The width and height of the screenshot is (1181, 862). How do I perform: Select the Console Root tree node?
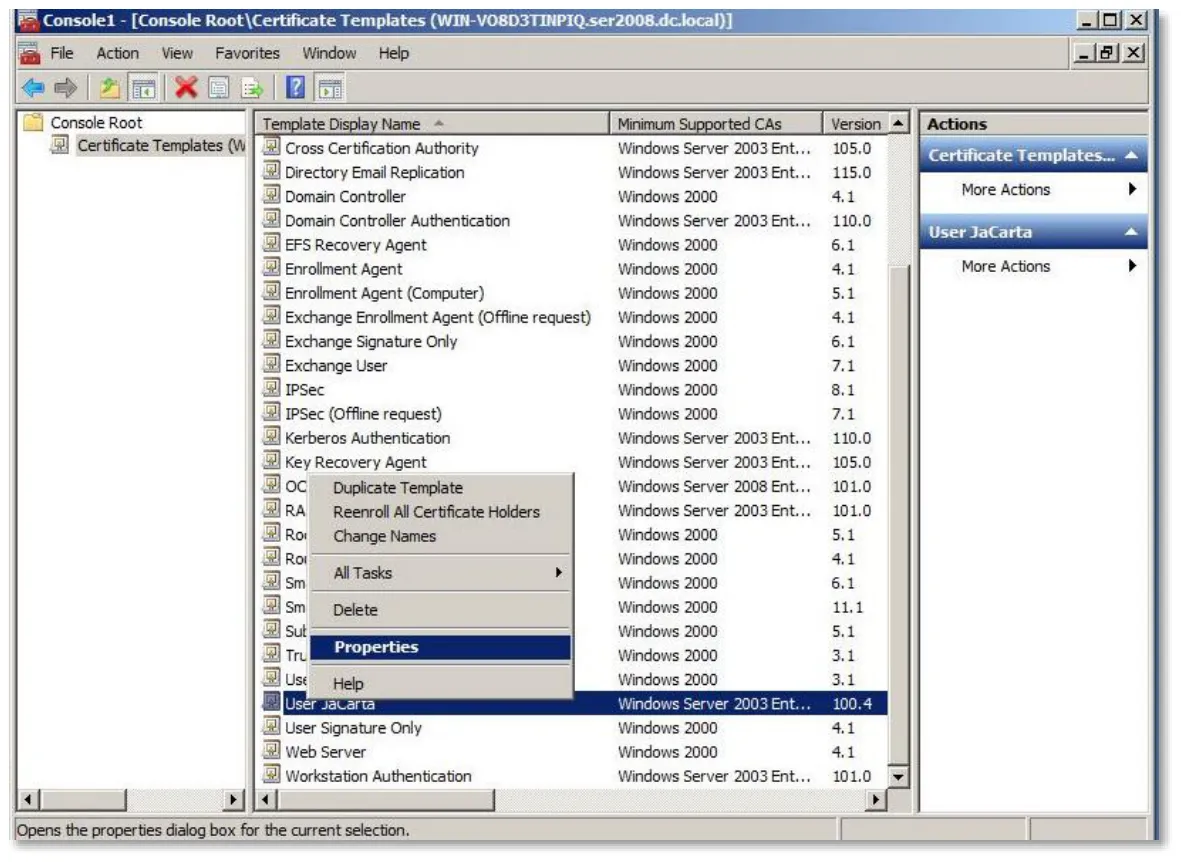point(96,122)
